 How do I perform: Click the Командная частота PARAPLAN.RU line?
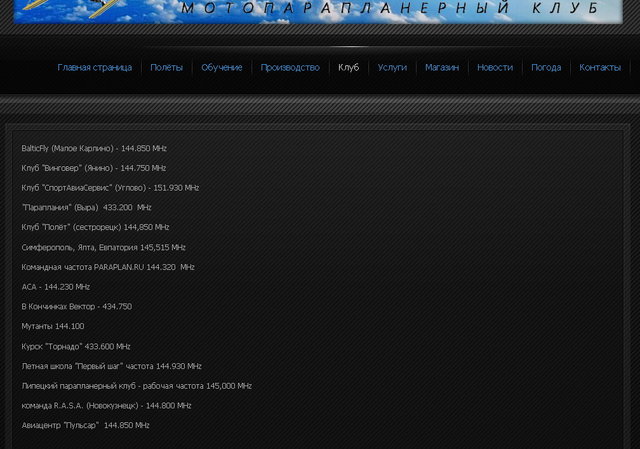[108, 268]
